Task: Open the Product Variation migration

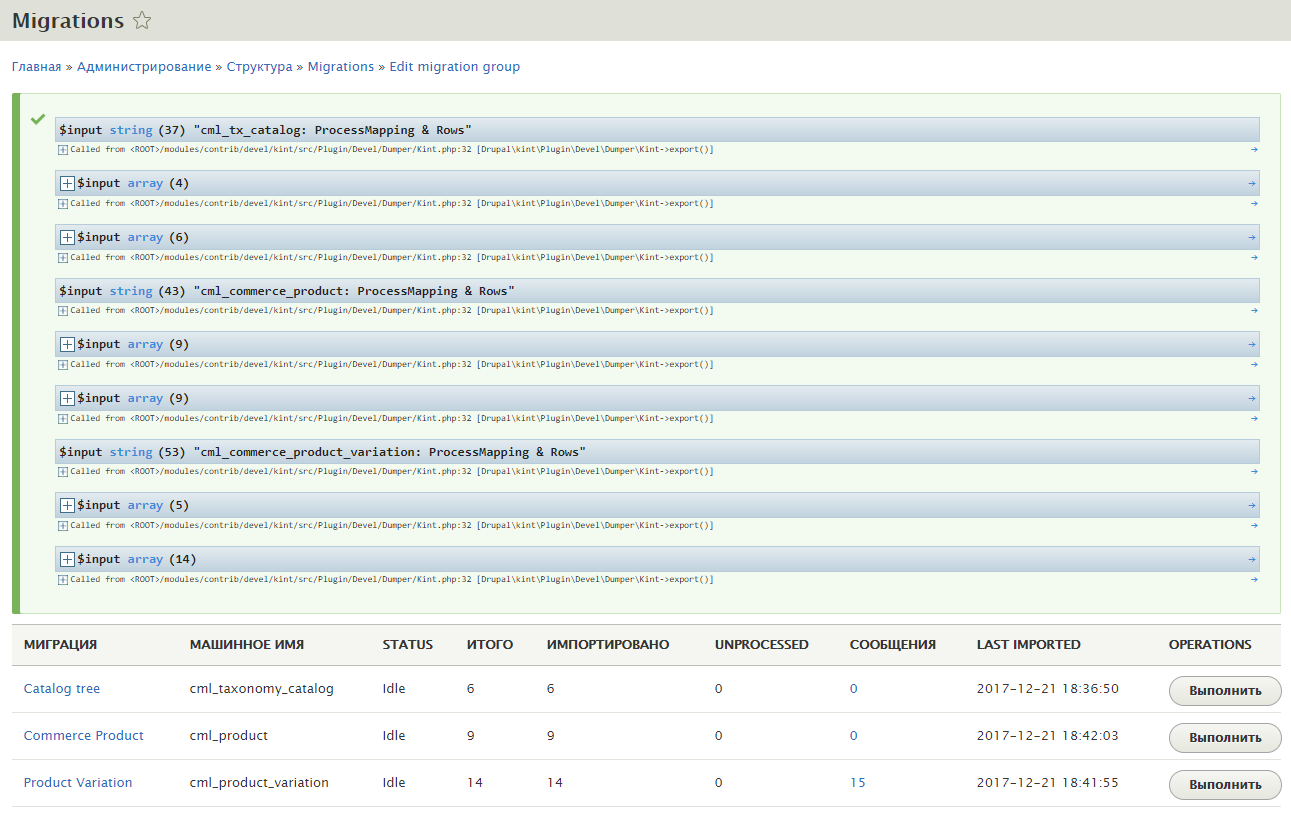Action: tap(78, 782)
